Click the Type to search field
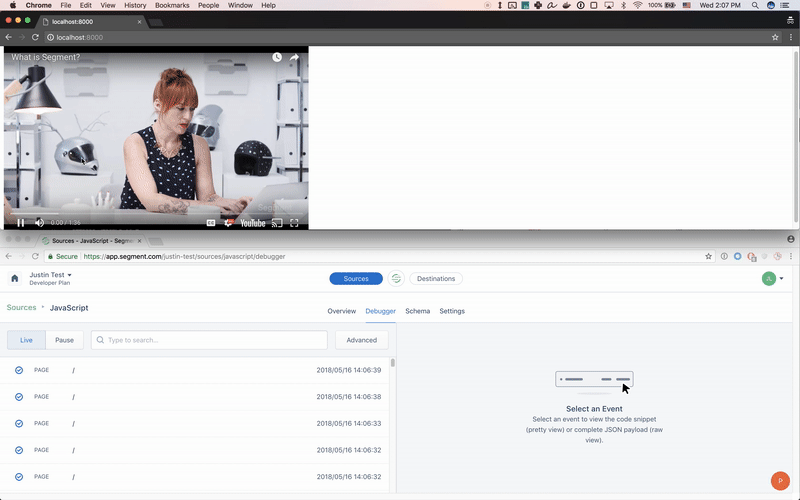Image resolution: width=800 pixels, height=500 pixels. click(x=209, y=340)
